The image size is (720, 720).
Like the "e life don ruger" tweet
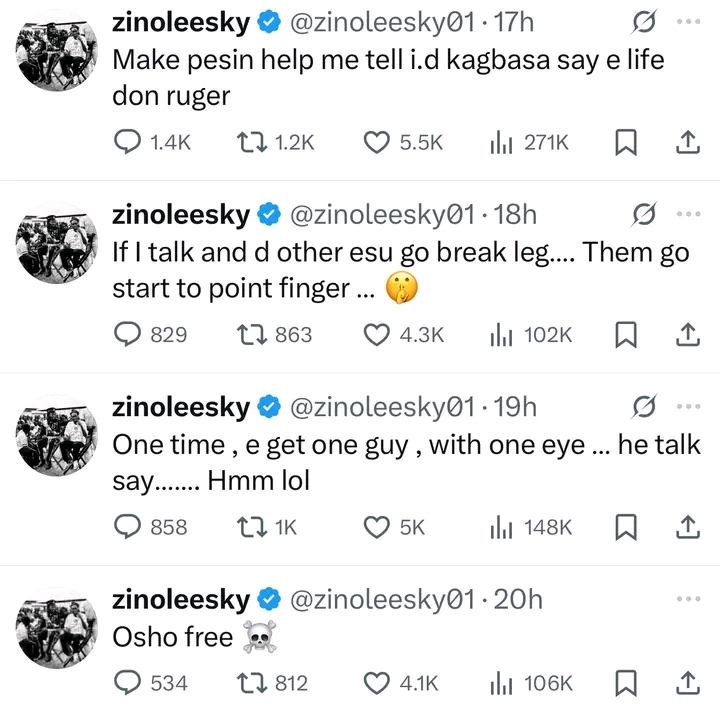coord(376,143)
